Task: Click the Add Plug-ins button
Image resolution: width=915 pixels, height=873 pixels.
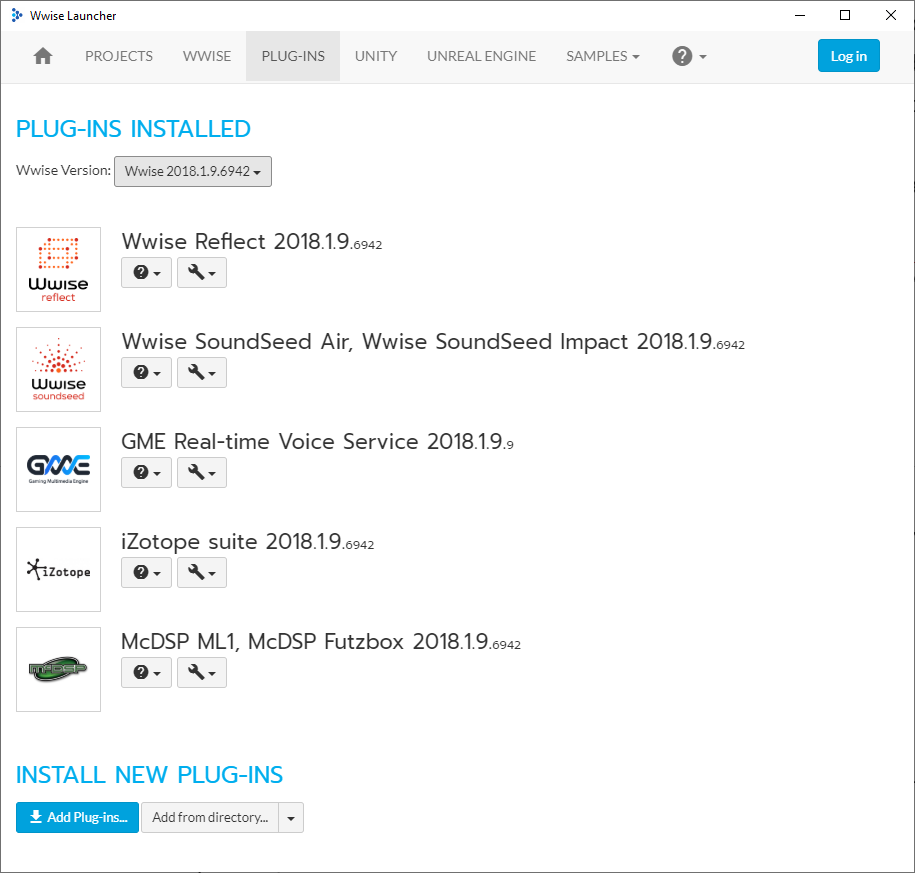Action: click(x=78, y=818)
